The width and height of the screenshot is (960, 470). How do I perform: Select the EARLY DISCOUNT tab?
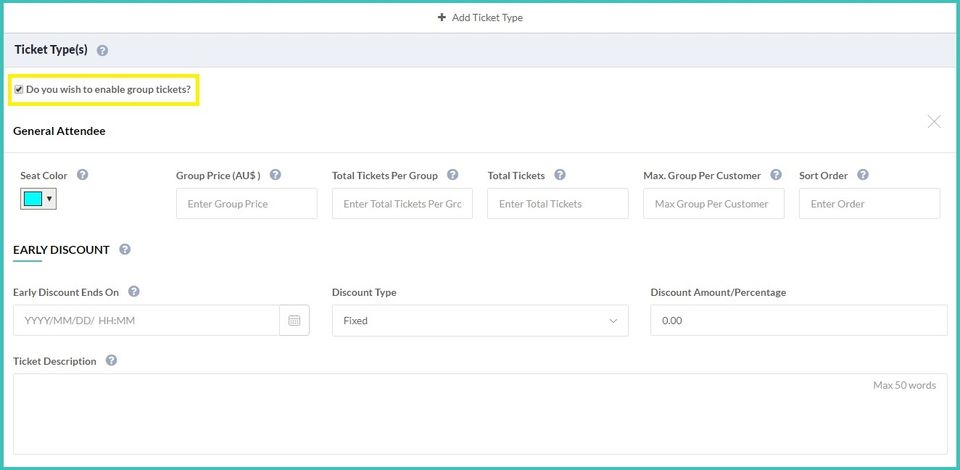tap(61, 250)
